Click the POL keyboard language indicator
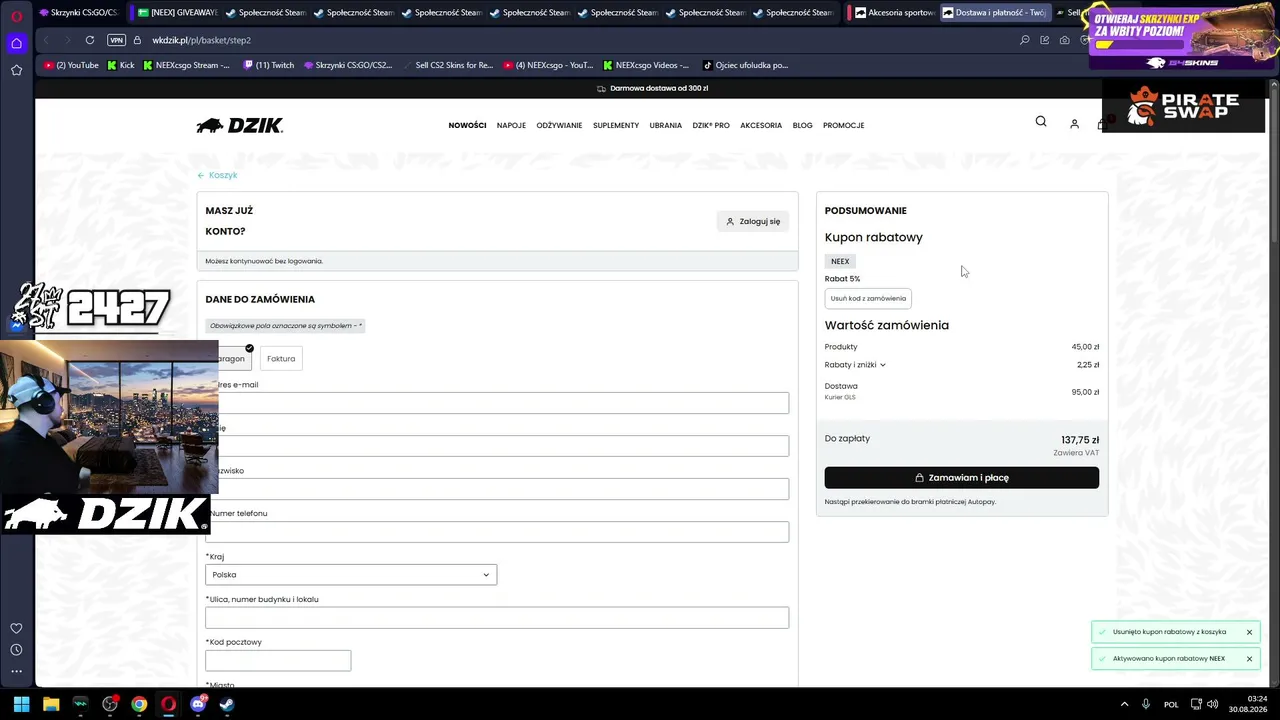This screenshot has width=1280, height=720. click(1171, 704)
